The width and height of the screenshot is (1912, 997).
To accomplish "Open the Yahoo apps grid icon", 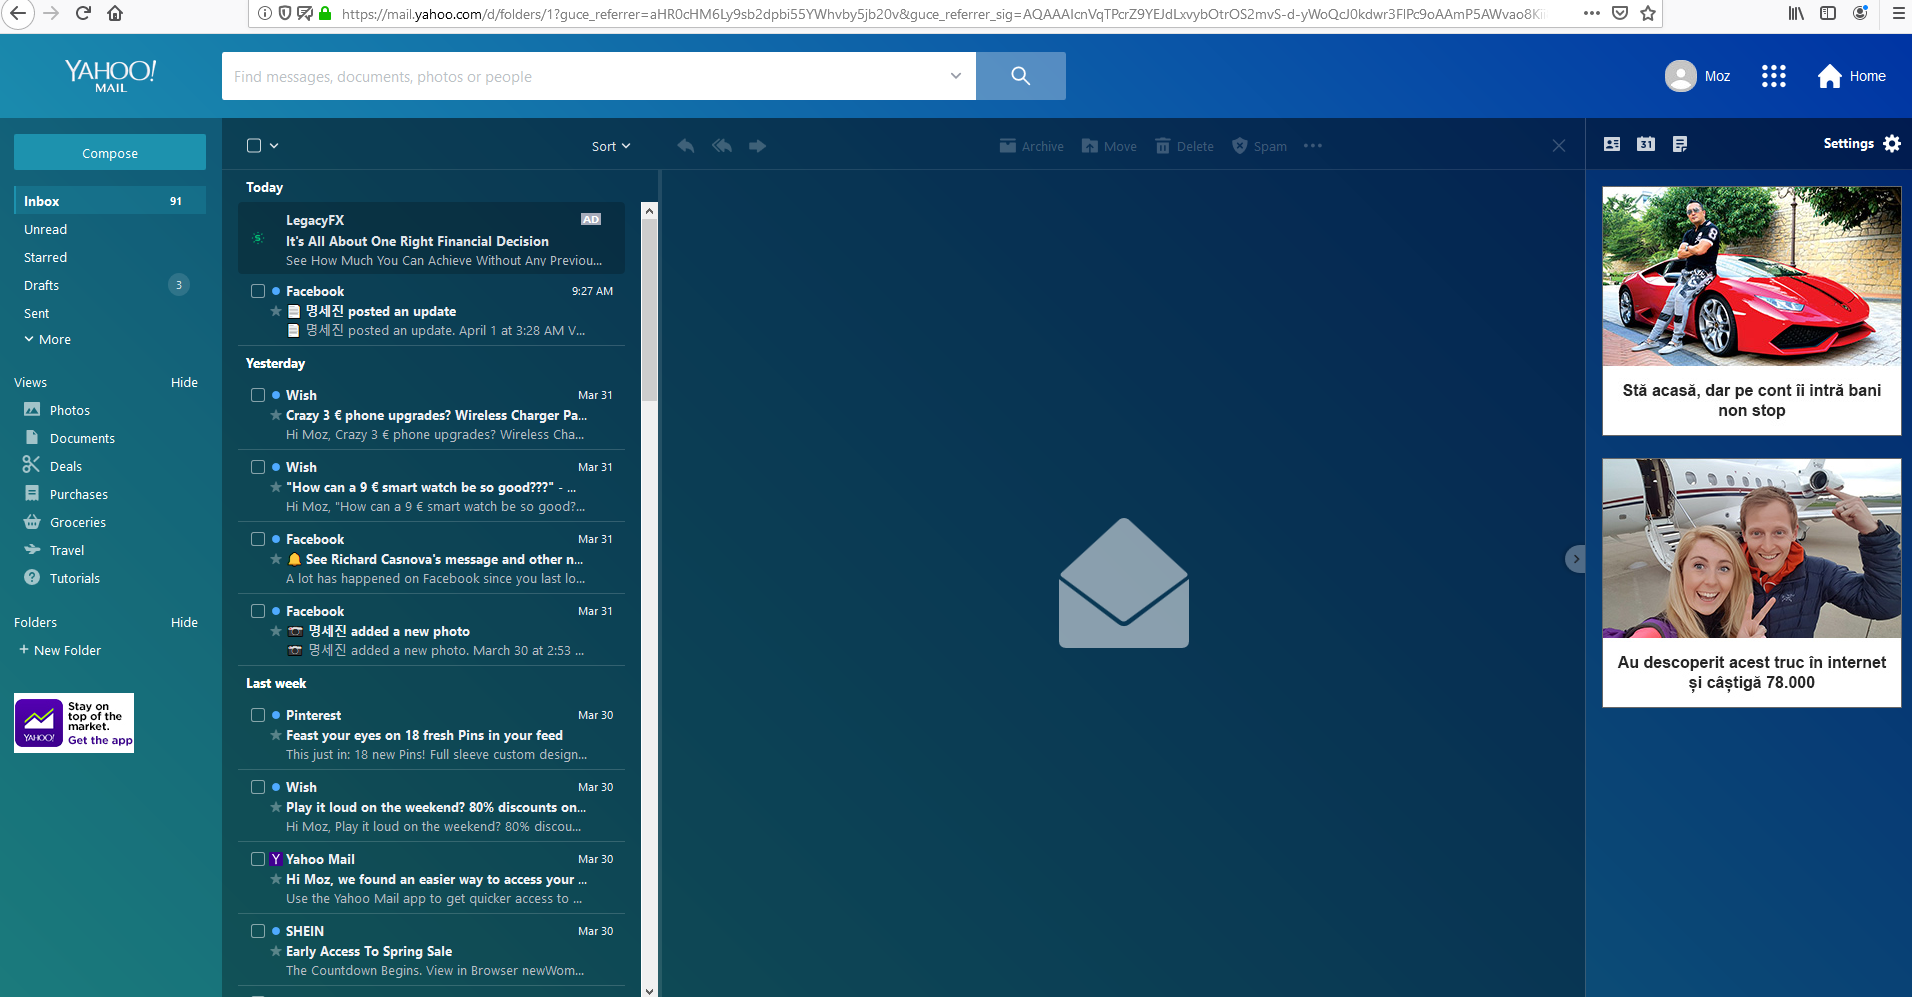I will tap(1774, 75).
